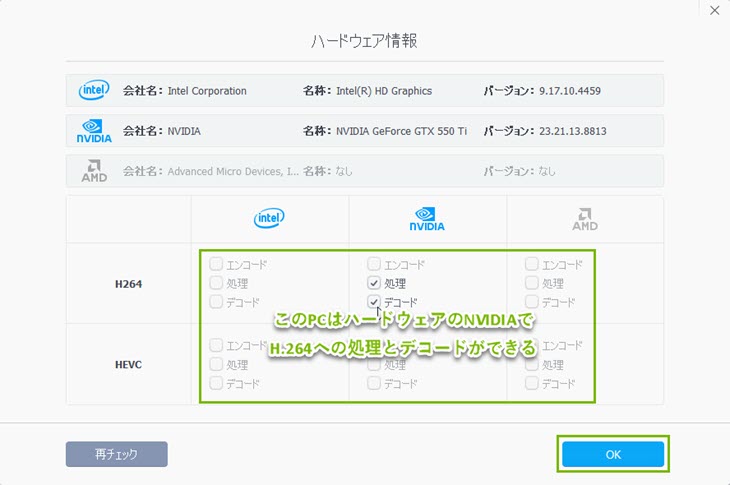
Task: Select the AMD column header logo
Action: (x=585, y=219)
